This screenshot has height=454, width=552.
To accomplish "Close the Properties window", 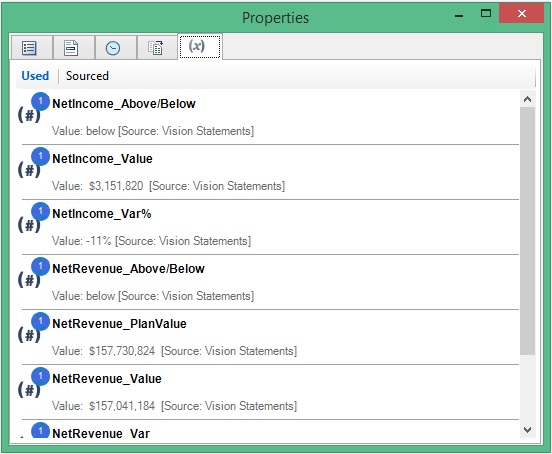I will pos(522,13).
